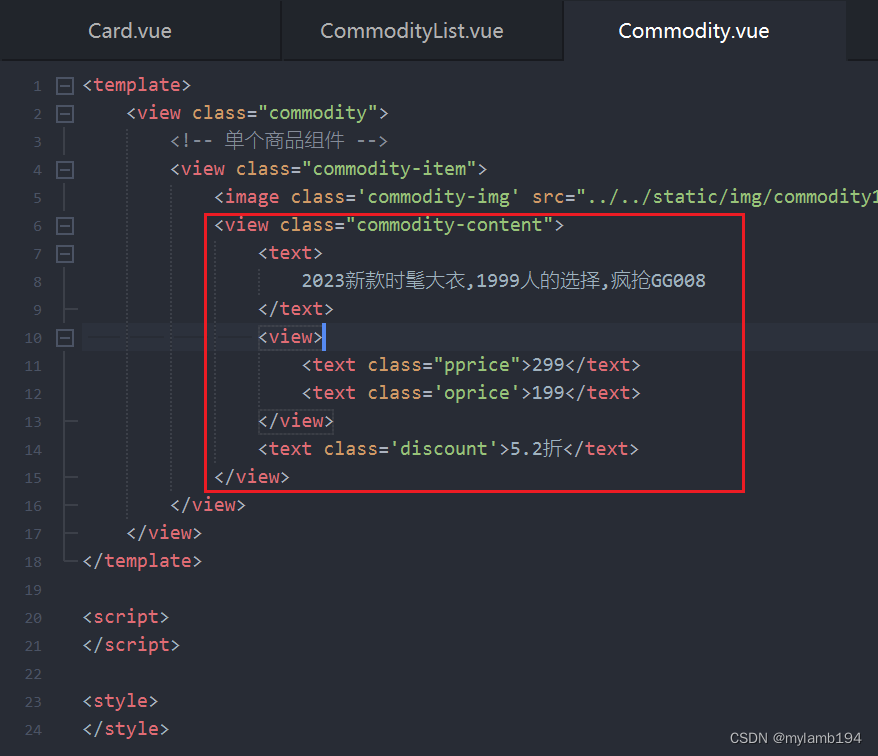This screenshot has height=756, width=878.
Task: Click the commodity-img image tag line
Action: pyautogui.click(x=546, y=197)
